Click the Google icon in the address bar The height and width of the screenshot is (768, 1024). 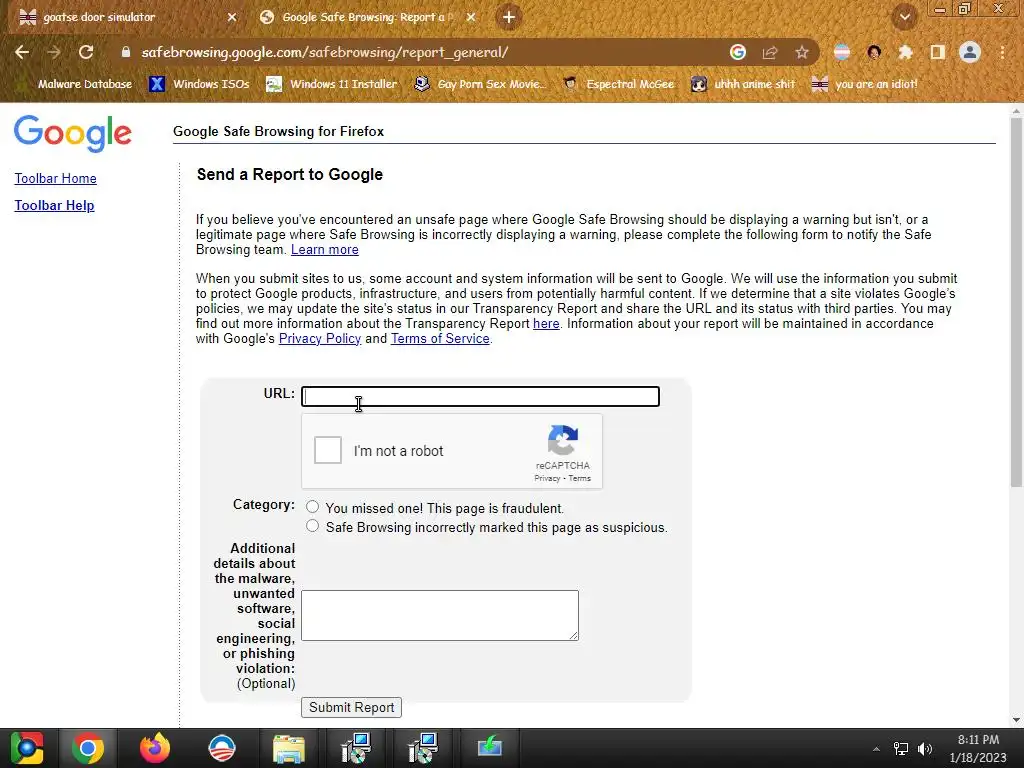coord(738,52)
